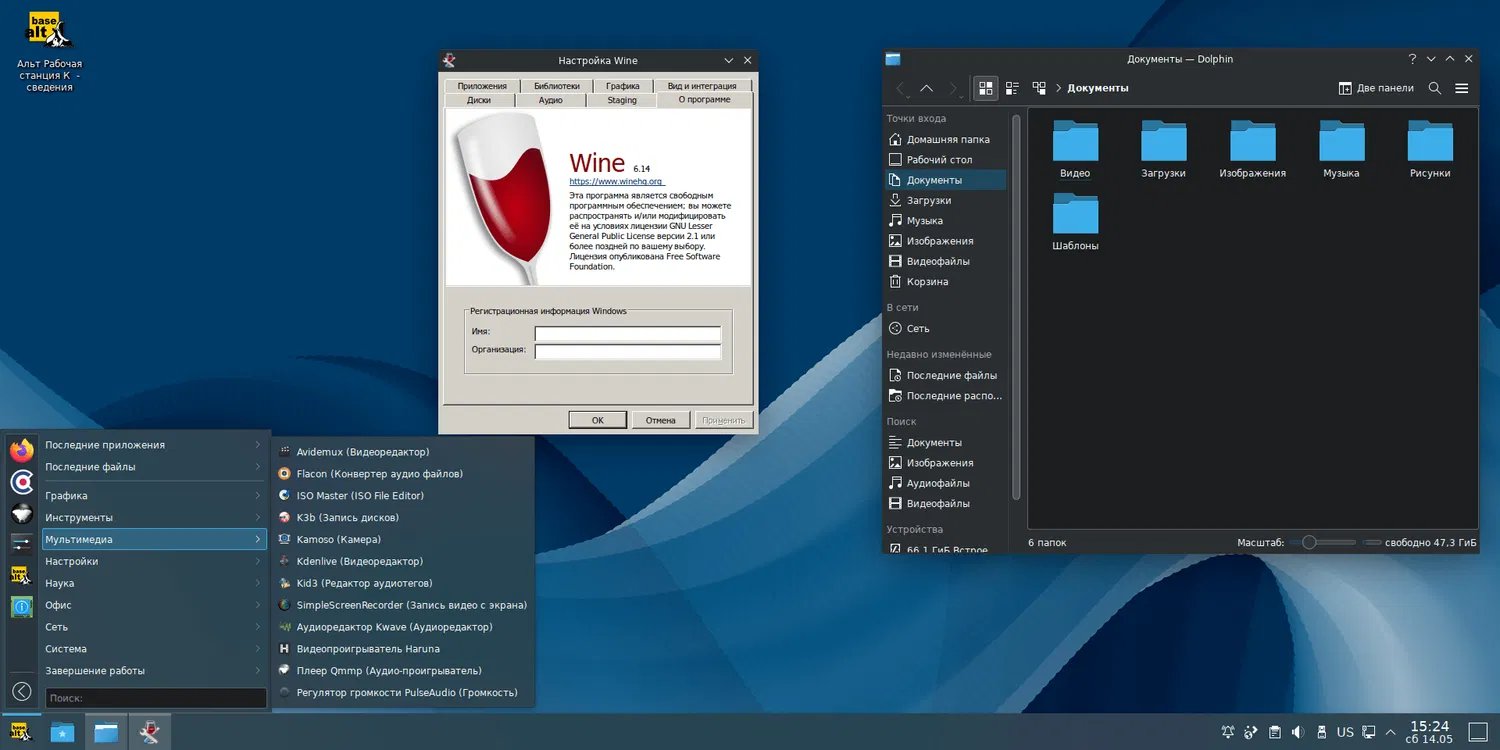Switch Dolphin to details tree view mode

click(x=1039, y=88)
